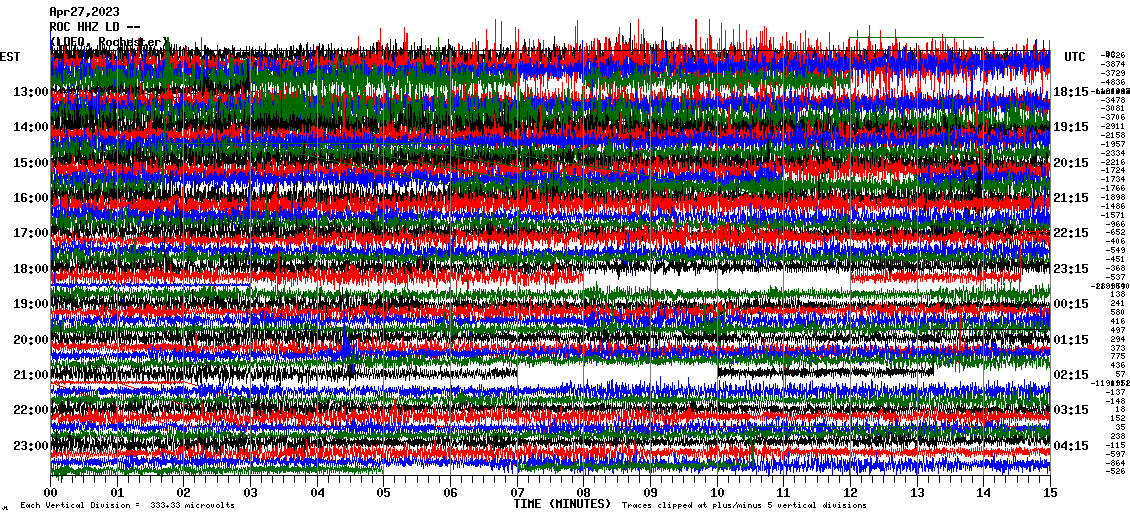Click the 07 minute tick on time axis
Viewport: 1130px width, 519px height.
(517, 493)
